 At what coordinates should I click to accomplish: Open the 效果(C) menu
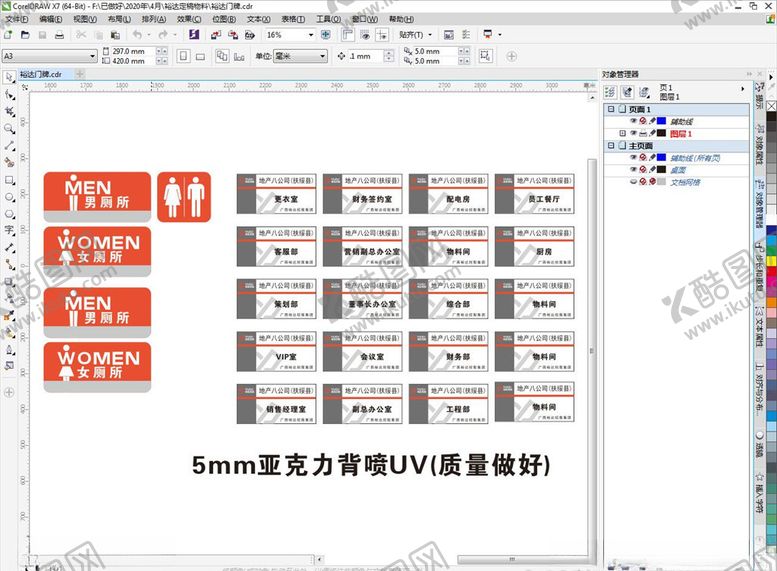point(188,19)
